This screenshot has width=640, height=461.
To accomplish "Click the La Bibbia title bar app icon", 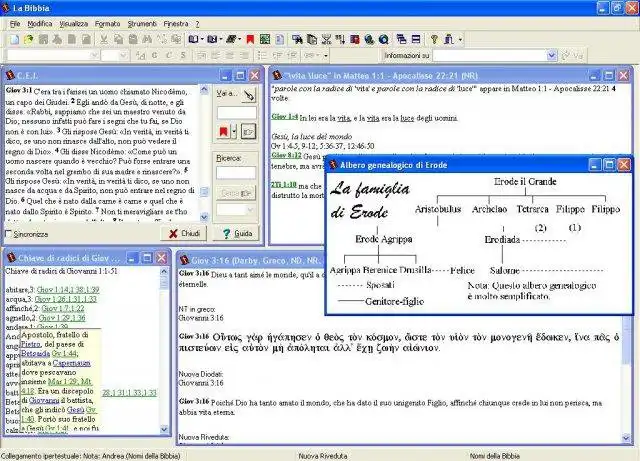I will click(x=5, y=7).
